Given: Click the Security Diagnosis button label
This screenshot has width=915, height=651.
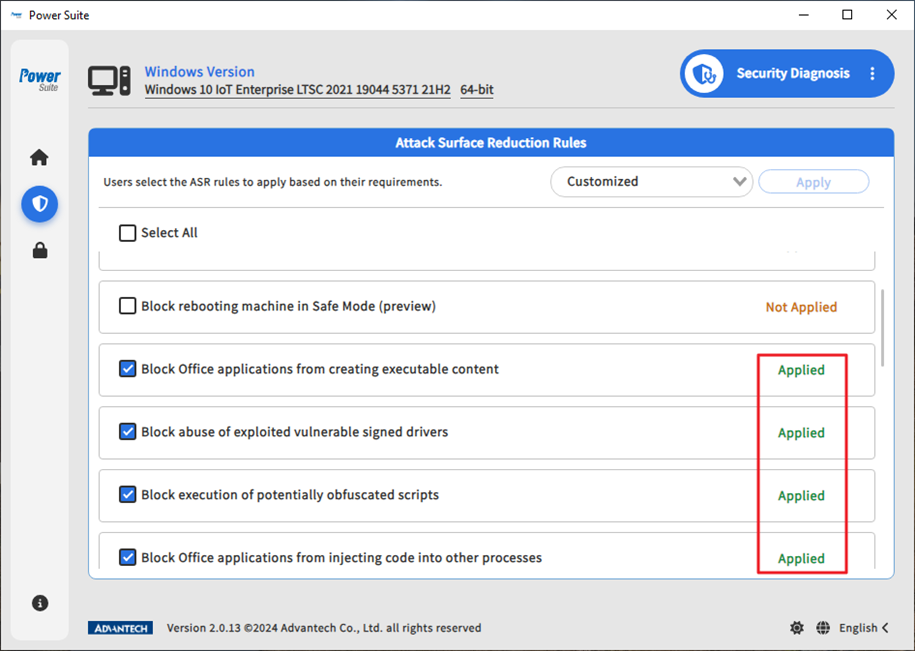Looking at the screenshot, I should coord(792,74).
